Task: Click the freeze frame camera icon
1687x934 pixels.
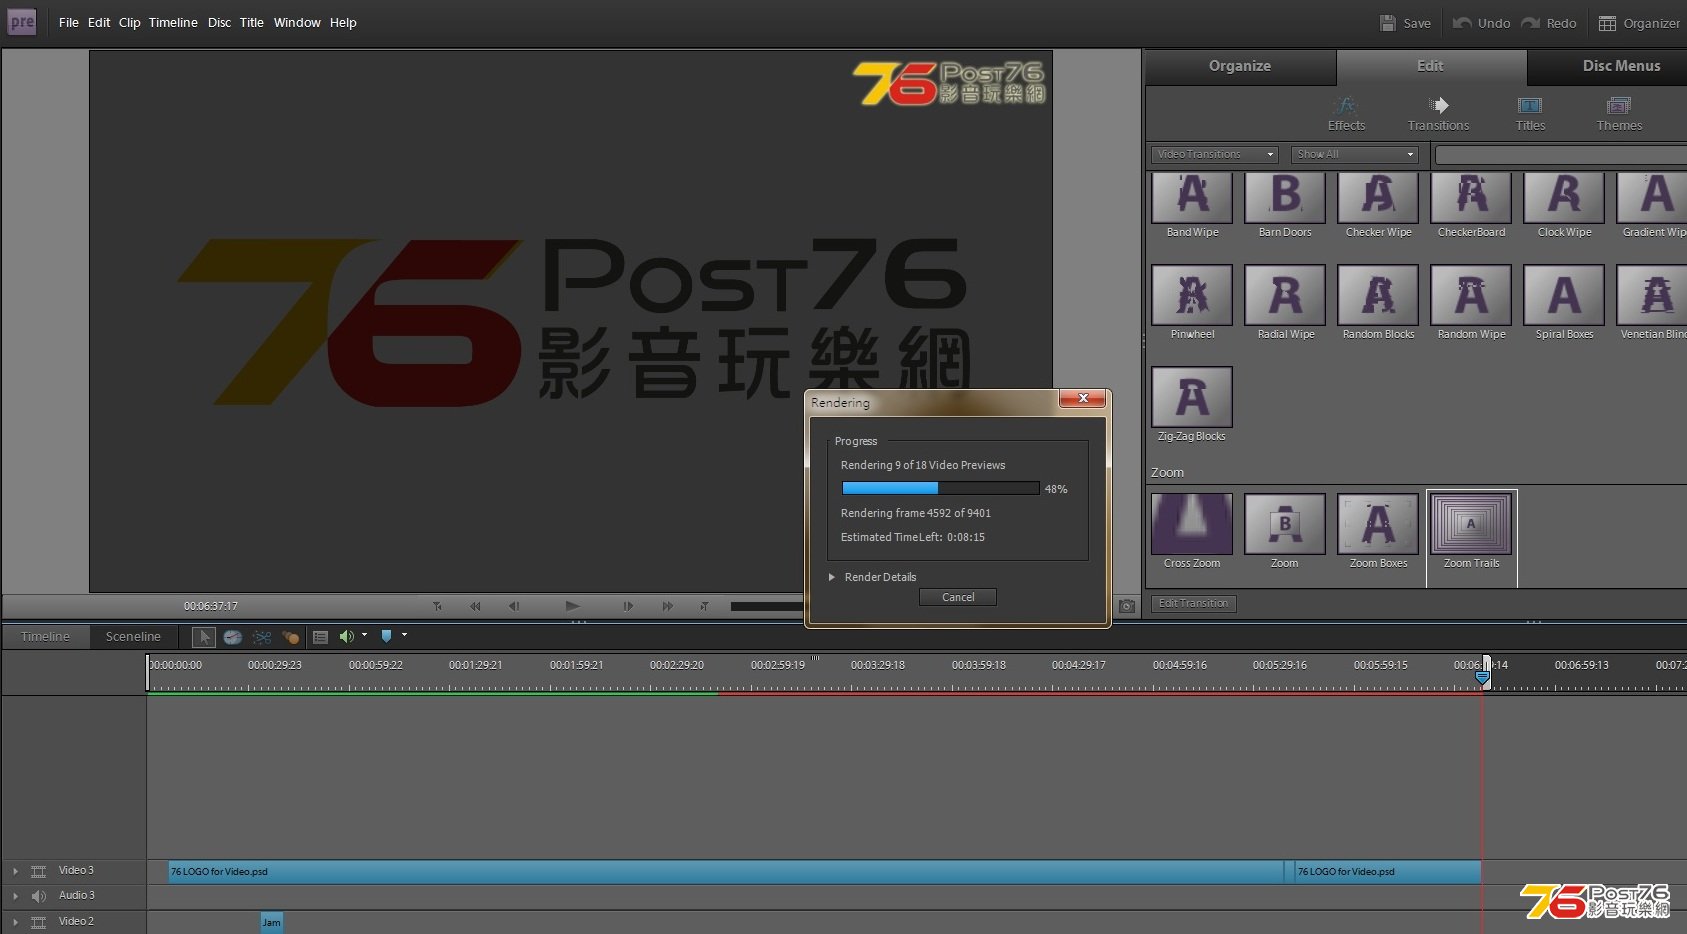Action: 1127,606
